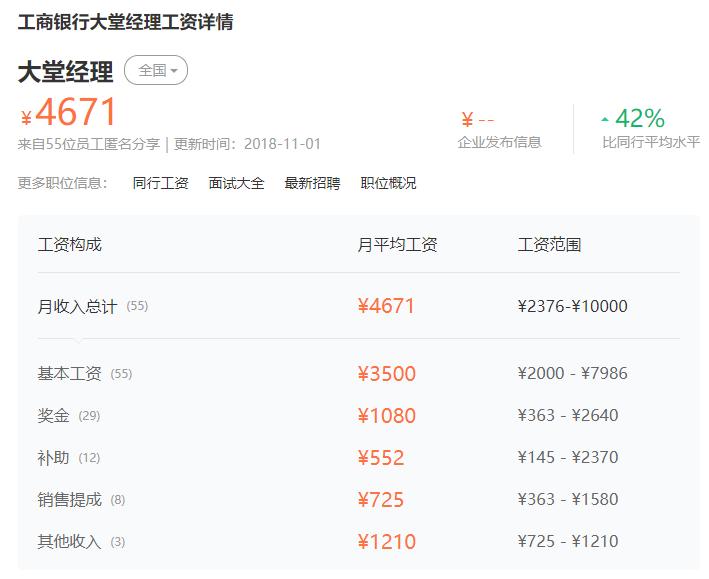Click the 大堂经理 job title heading
The height and width of the screenshot is (579, 709).
pyautogui.click(x=66, y=71)
